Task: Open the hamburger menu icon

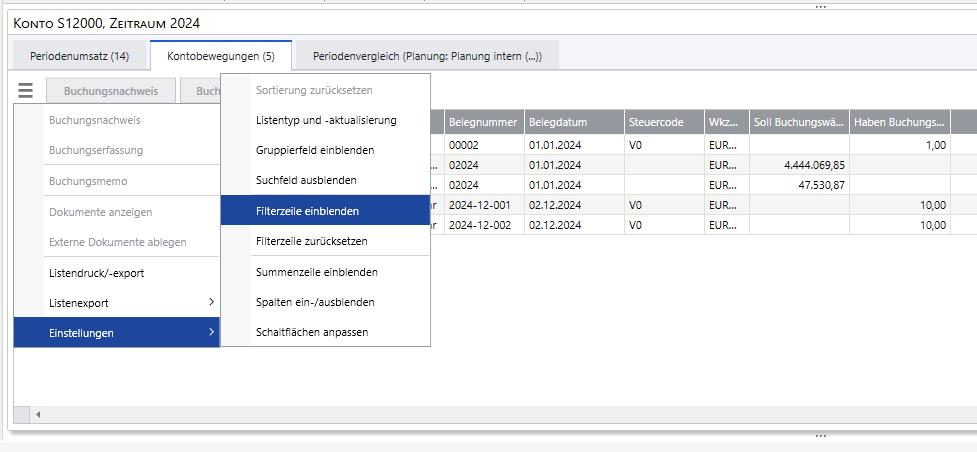Action: [x=26, y=90]
